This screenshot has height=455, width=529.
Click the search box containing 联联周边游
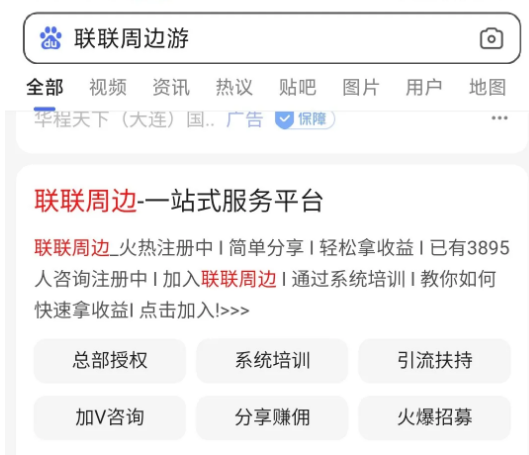[272, 38]
